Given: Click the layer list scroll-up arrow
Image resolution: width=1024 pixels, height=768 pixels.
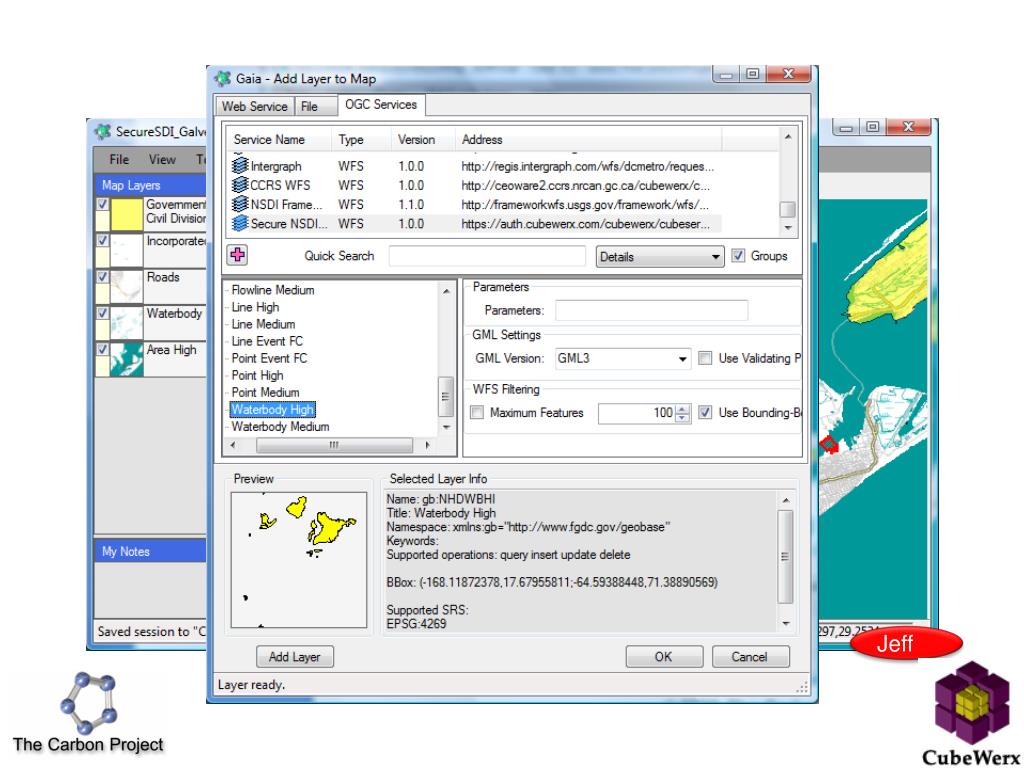Looking at the screenshot, I should (446, 291).
